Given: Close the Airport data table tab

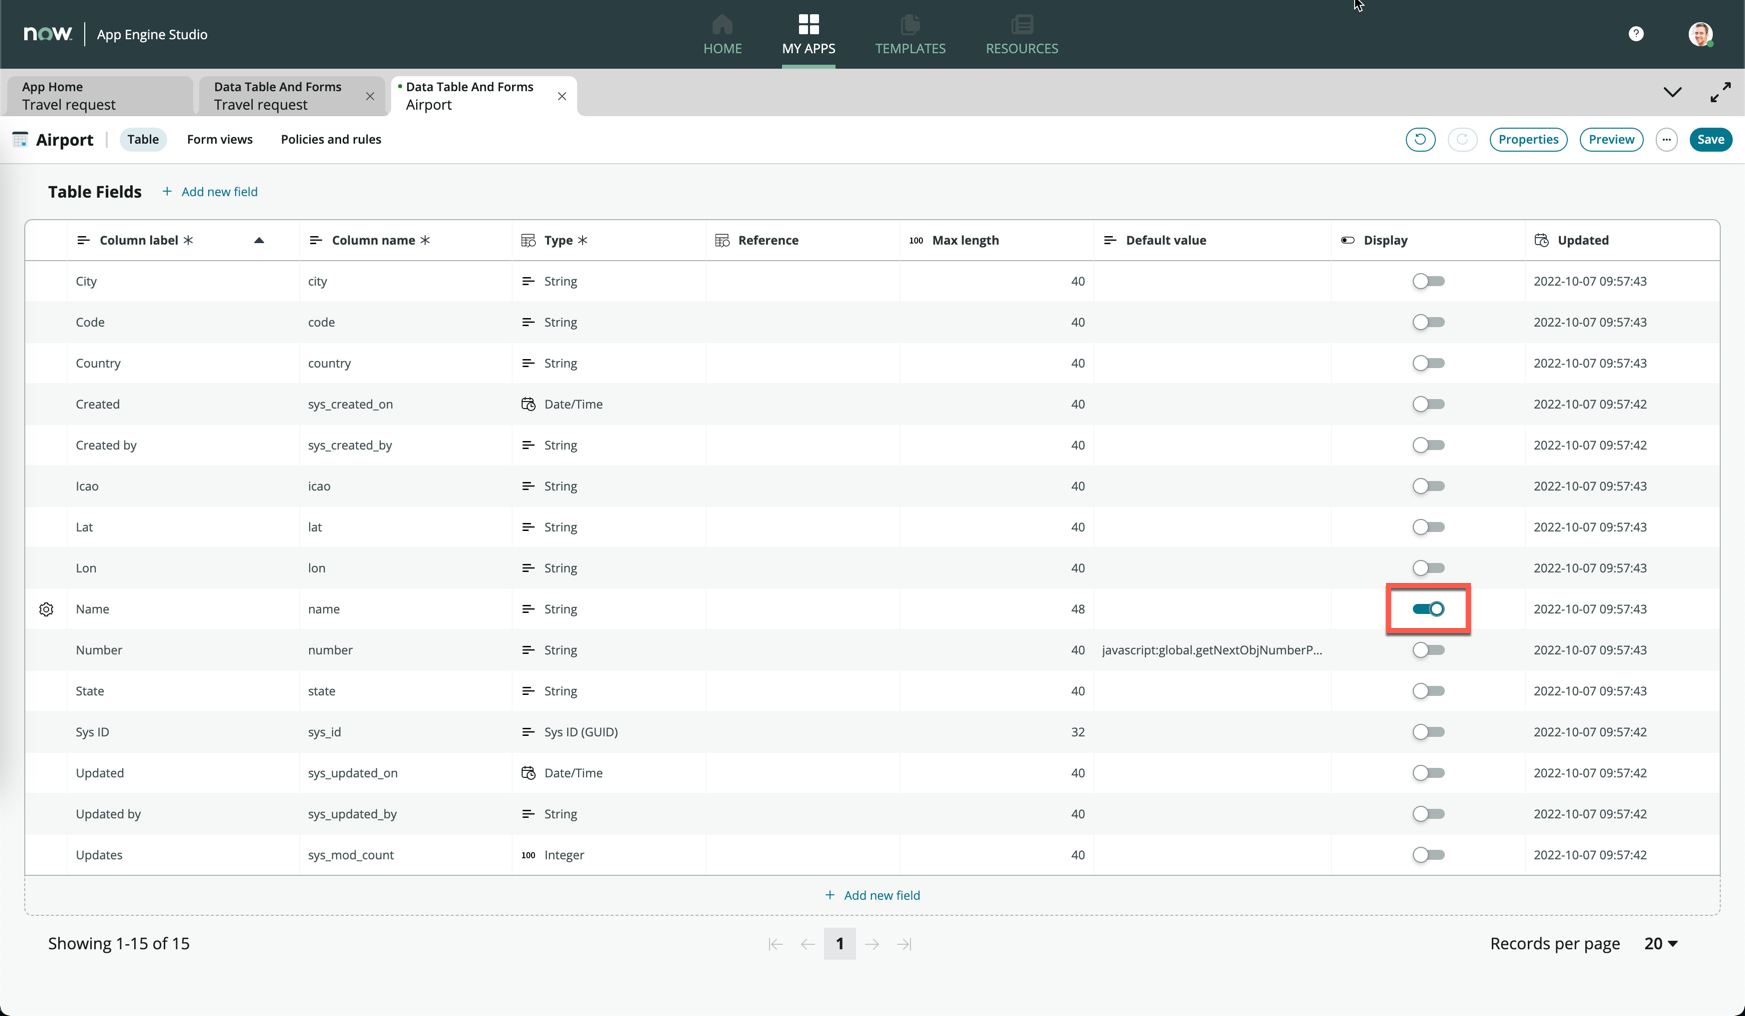Looking at the screenshot, I should click(562, 97).
